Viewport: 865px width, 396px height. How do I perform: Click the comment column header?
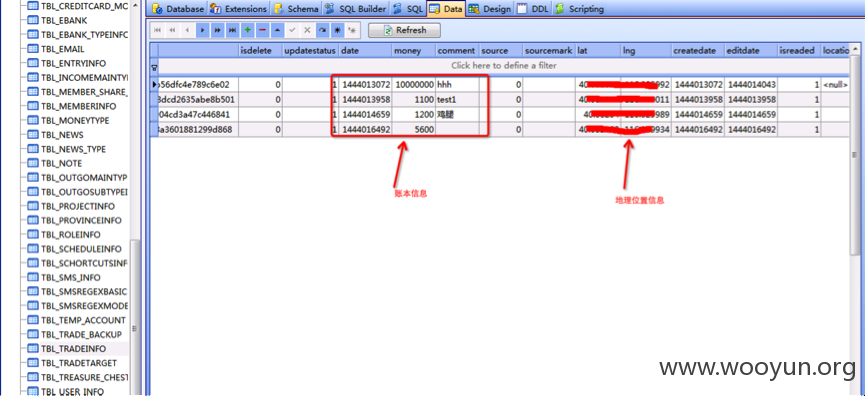click(457, 50)
